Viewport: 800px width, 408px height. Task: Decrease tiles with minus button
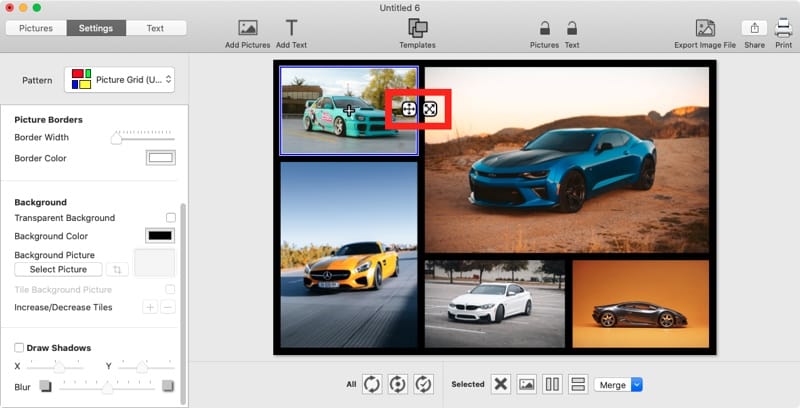[168, 307]
